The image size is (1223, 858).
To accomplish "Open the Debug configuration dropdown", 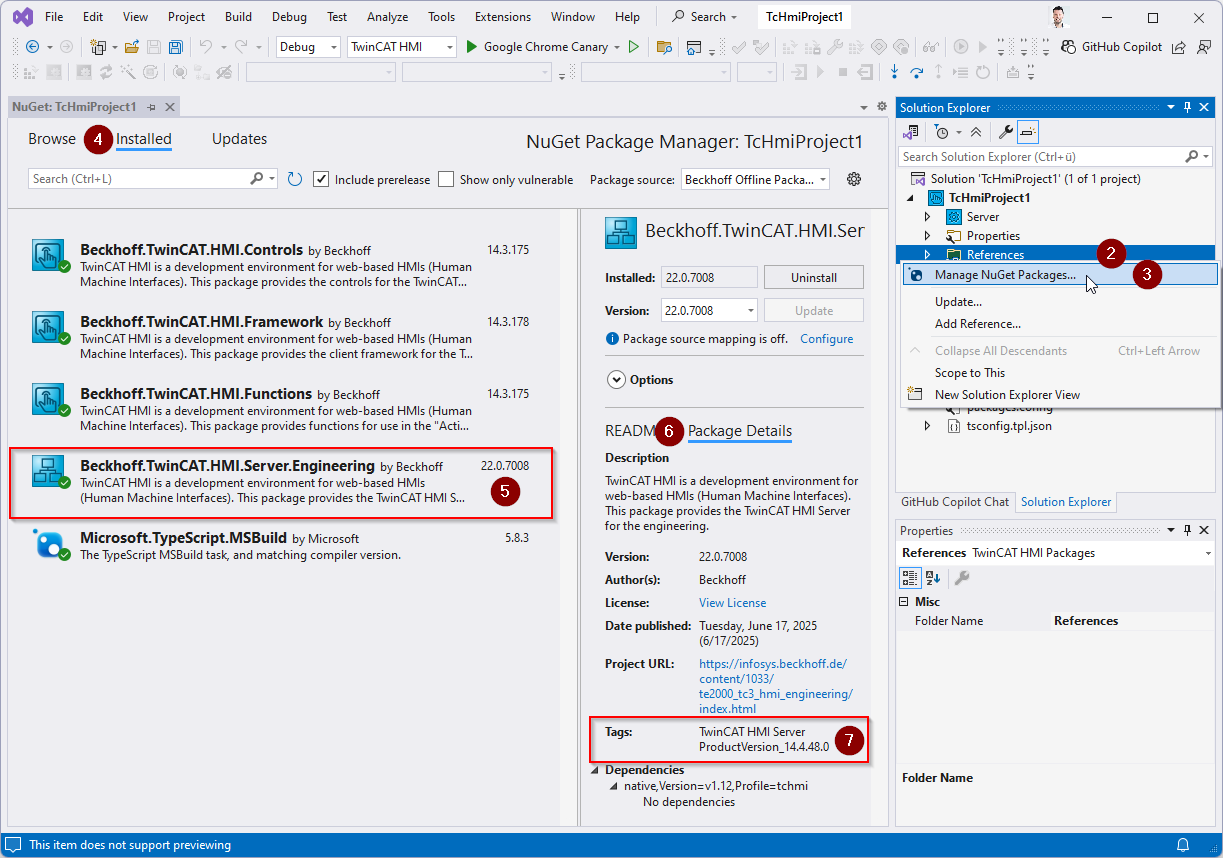I will click(308, 47).
